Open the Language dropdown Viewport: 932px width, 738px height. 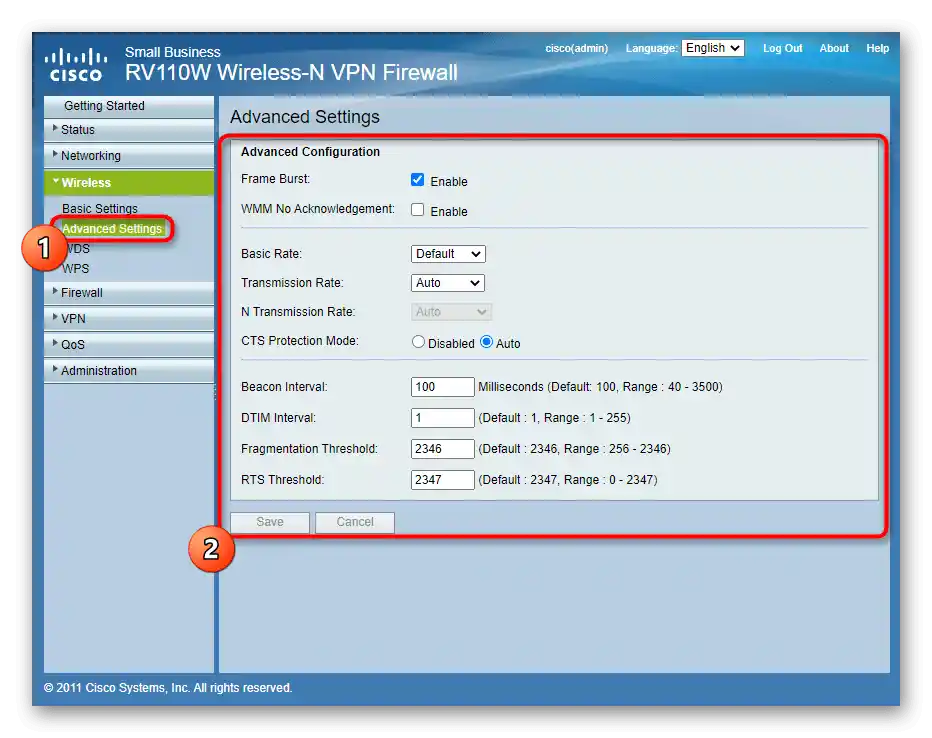713,48
